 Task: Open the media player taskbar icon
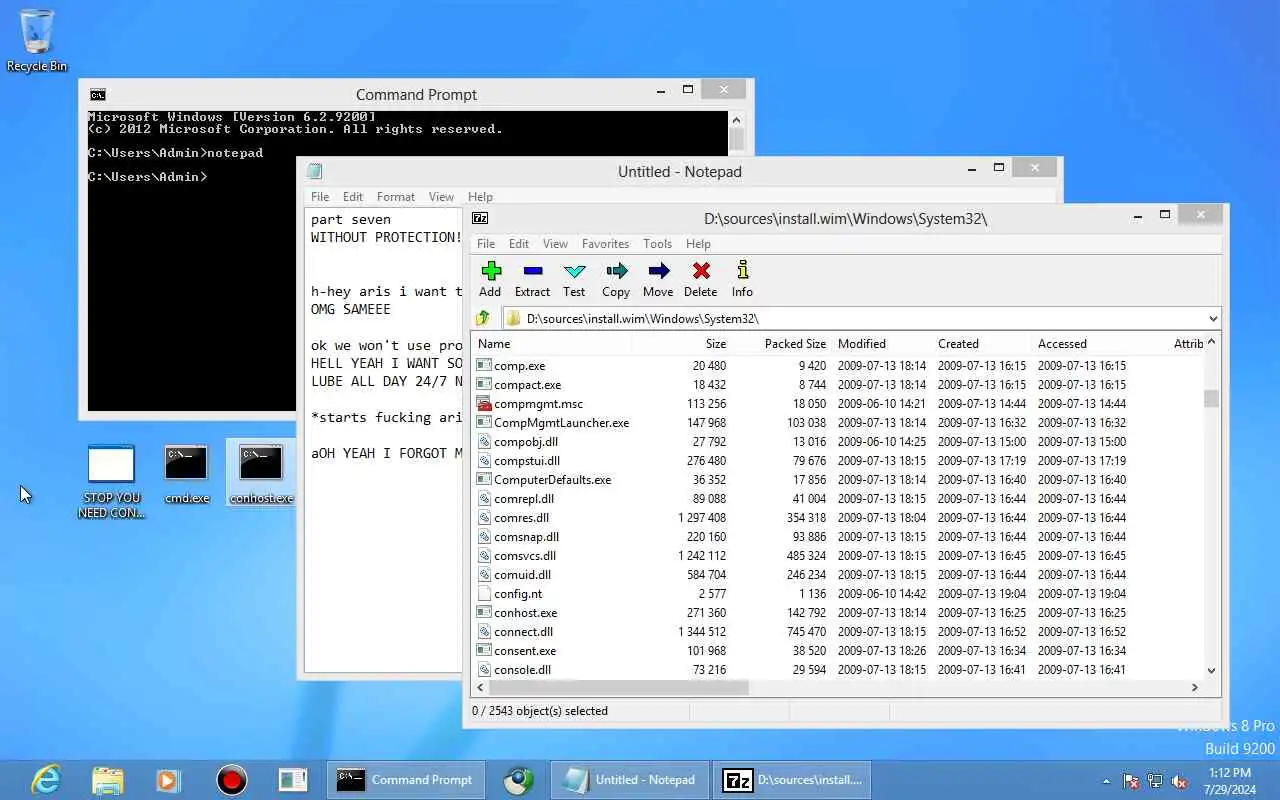[x=167, y=780]
